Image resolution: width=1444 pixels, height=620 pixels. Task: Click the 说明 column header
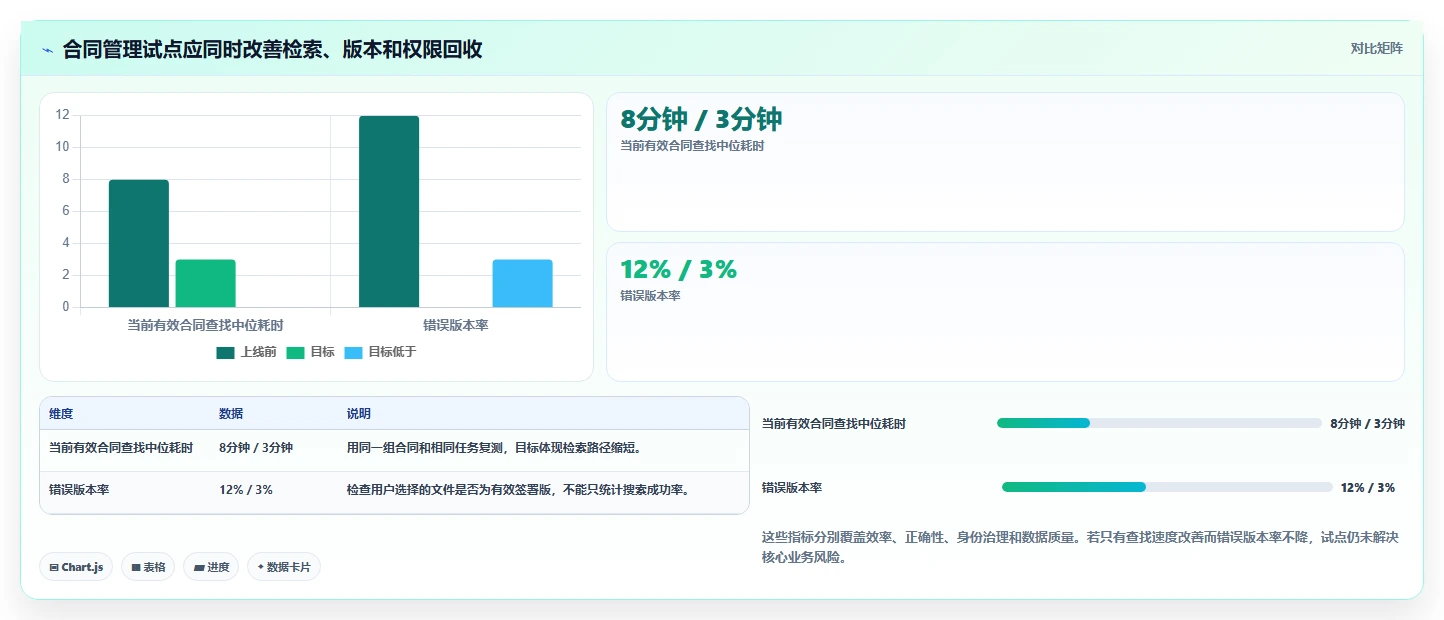coord(359,414)
